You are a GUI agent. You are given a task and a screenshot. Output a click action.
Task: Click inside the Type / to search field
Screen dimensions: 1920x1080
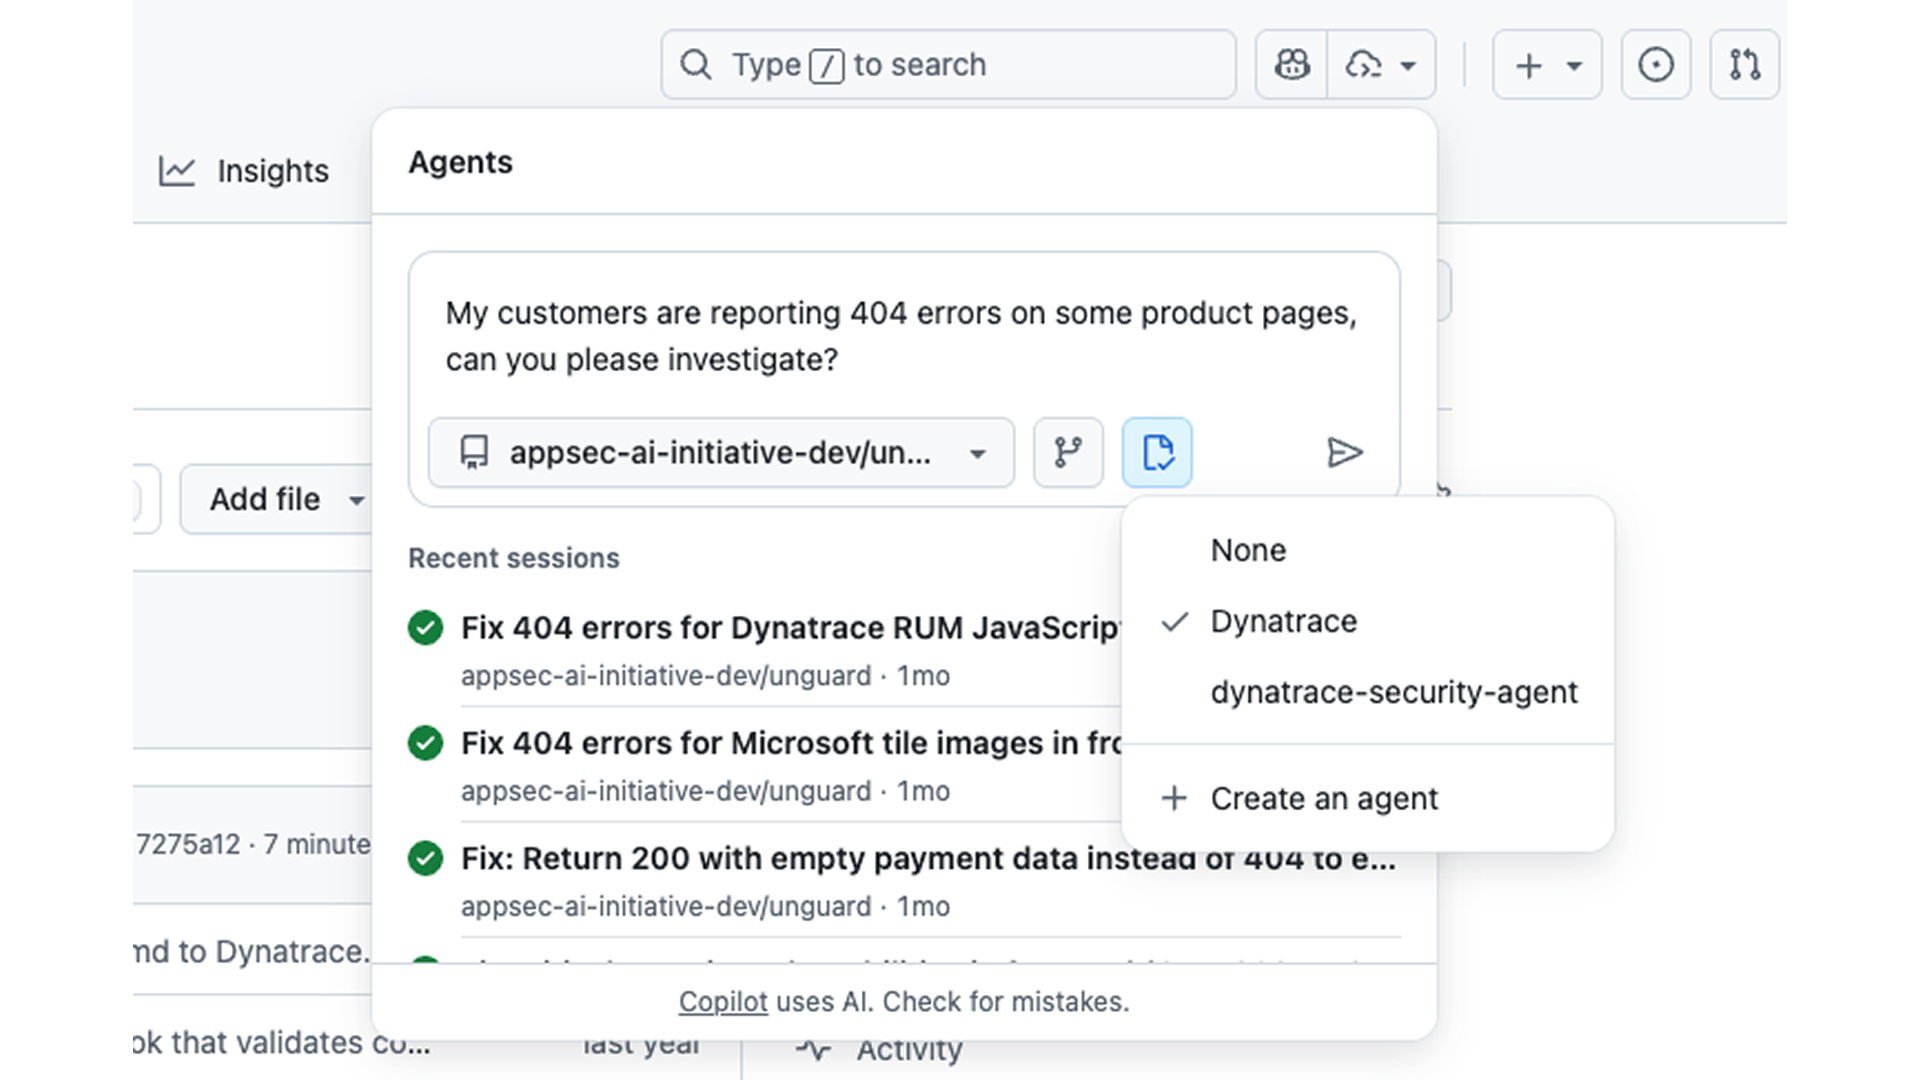pyautogui.click(x=947, y=64)
